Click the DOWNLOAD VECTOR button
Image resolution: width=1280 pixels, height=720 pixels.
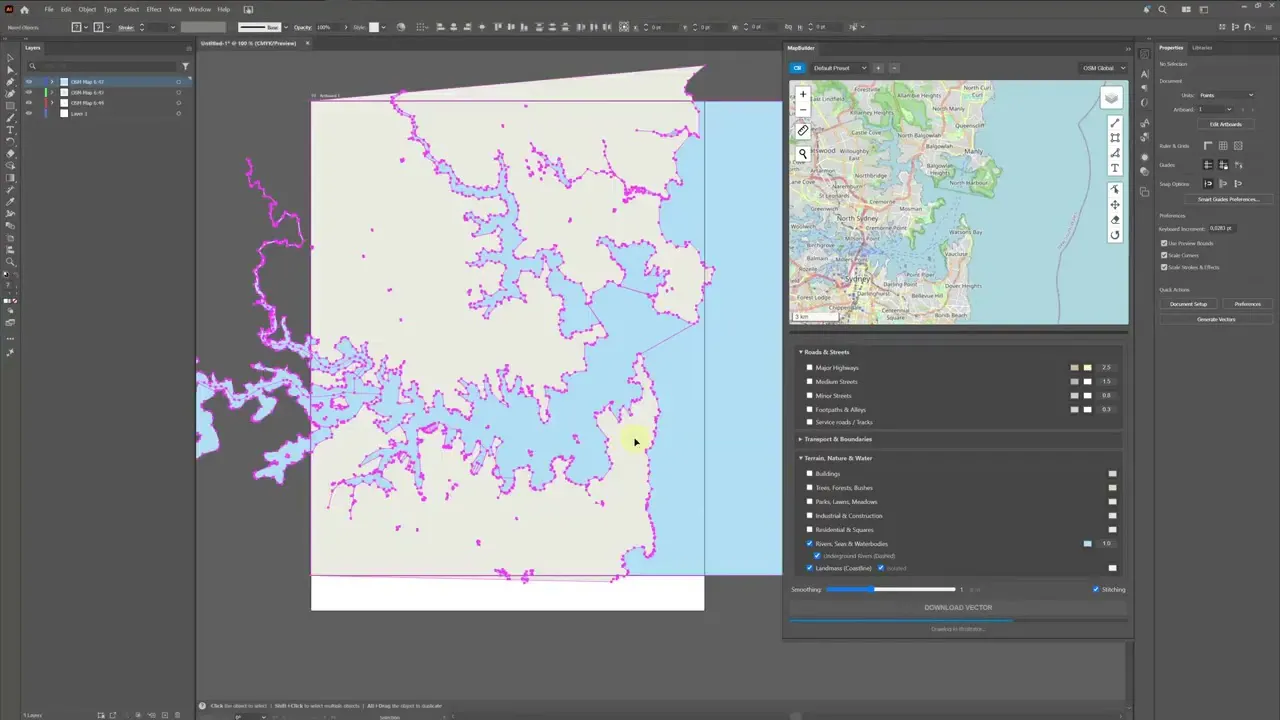(x=958, y=608)
